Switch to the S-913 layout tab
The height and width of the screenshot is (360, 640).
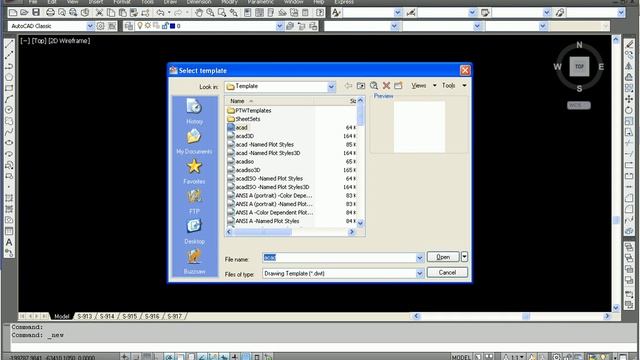coord(85,316)
